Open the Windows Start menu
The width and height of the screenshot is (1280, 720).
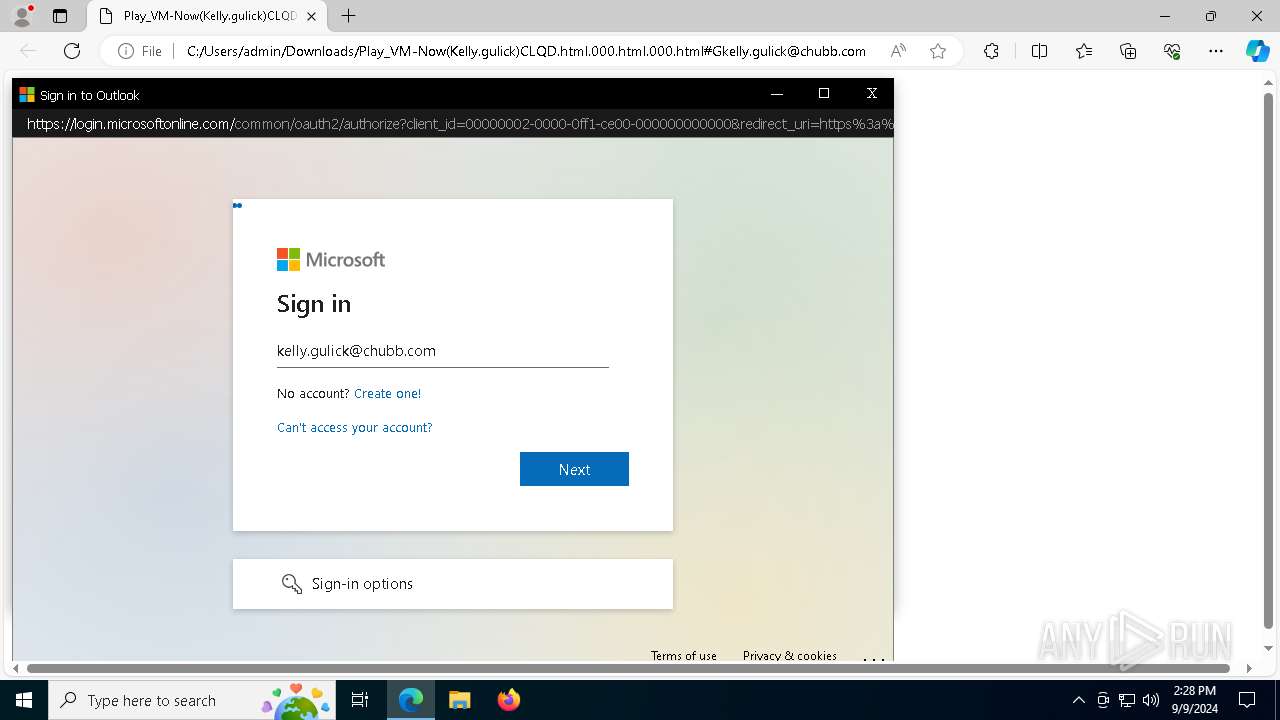point(24,700)
